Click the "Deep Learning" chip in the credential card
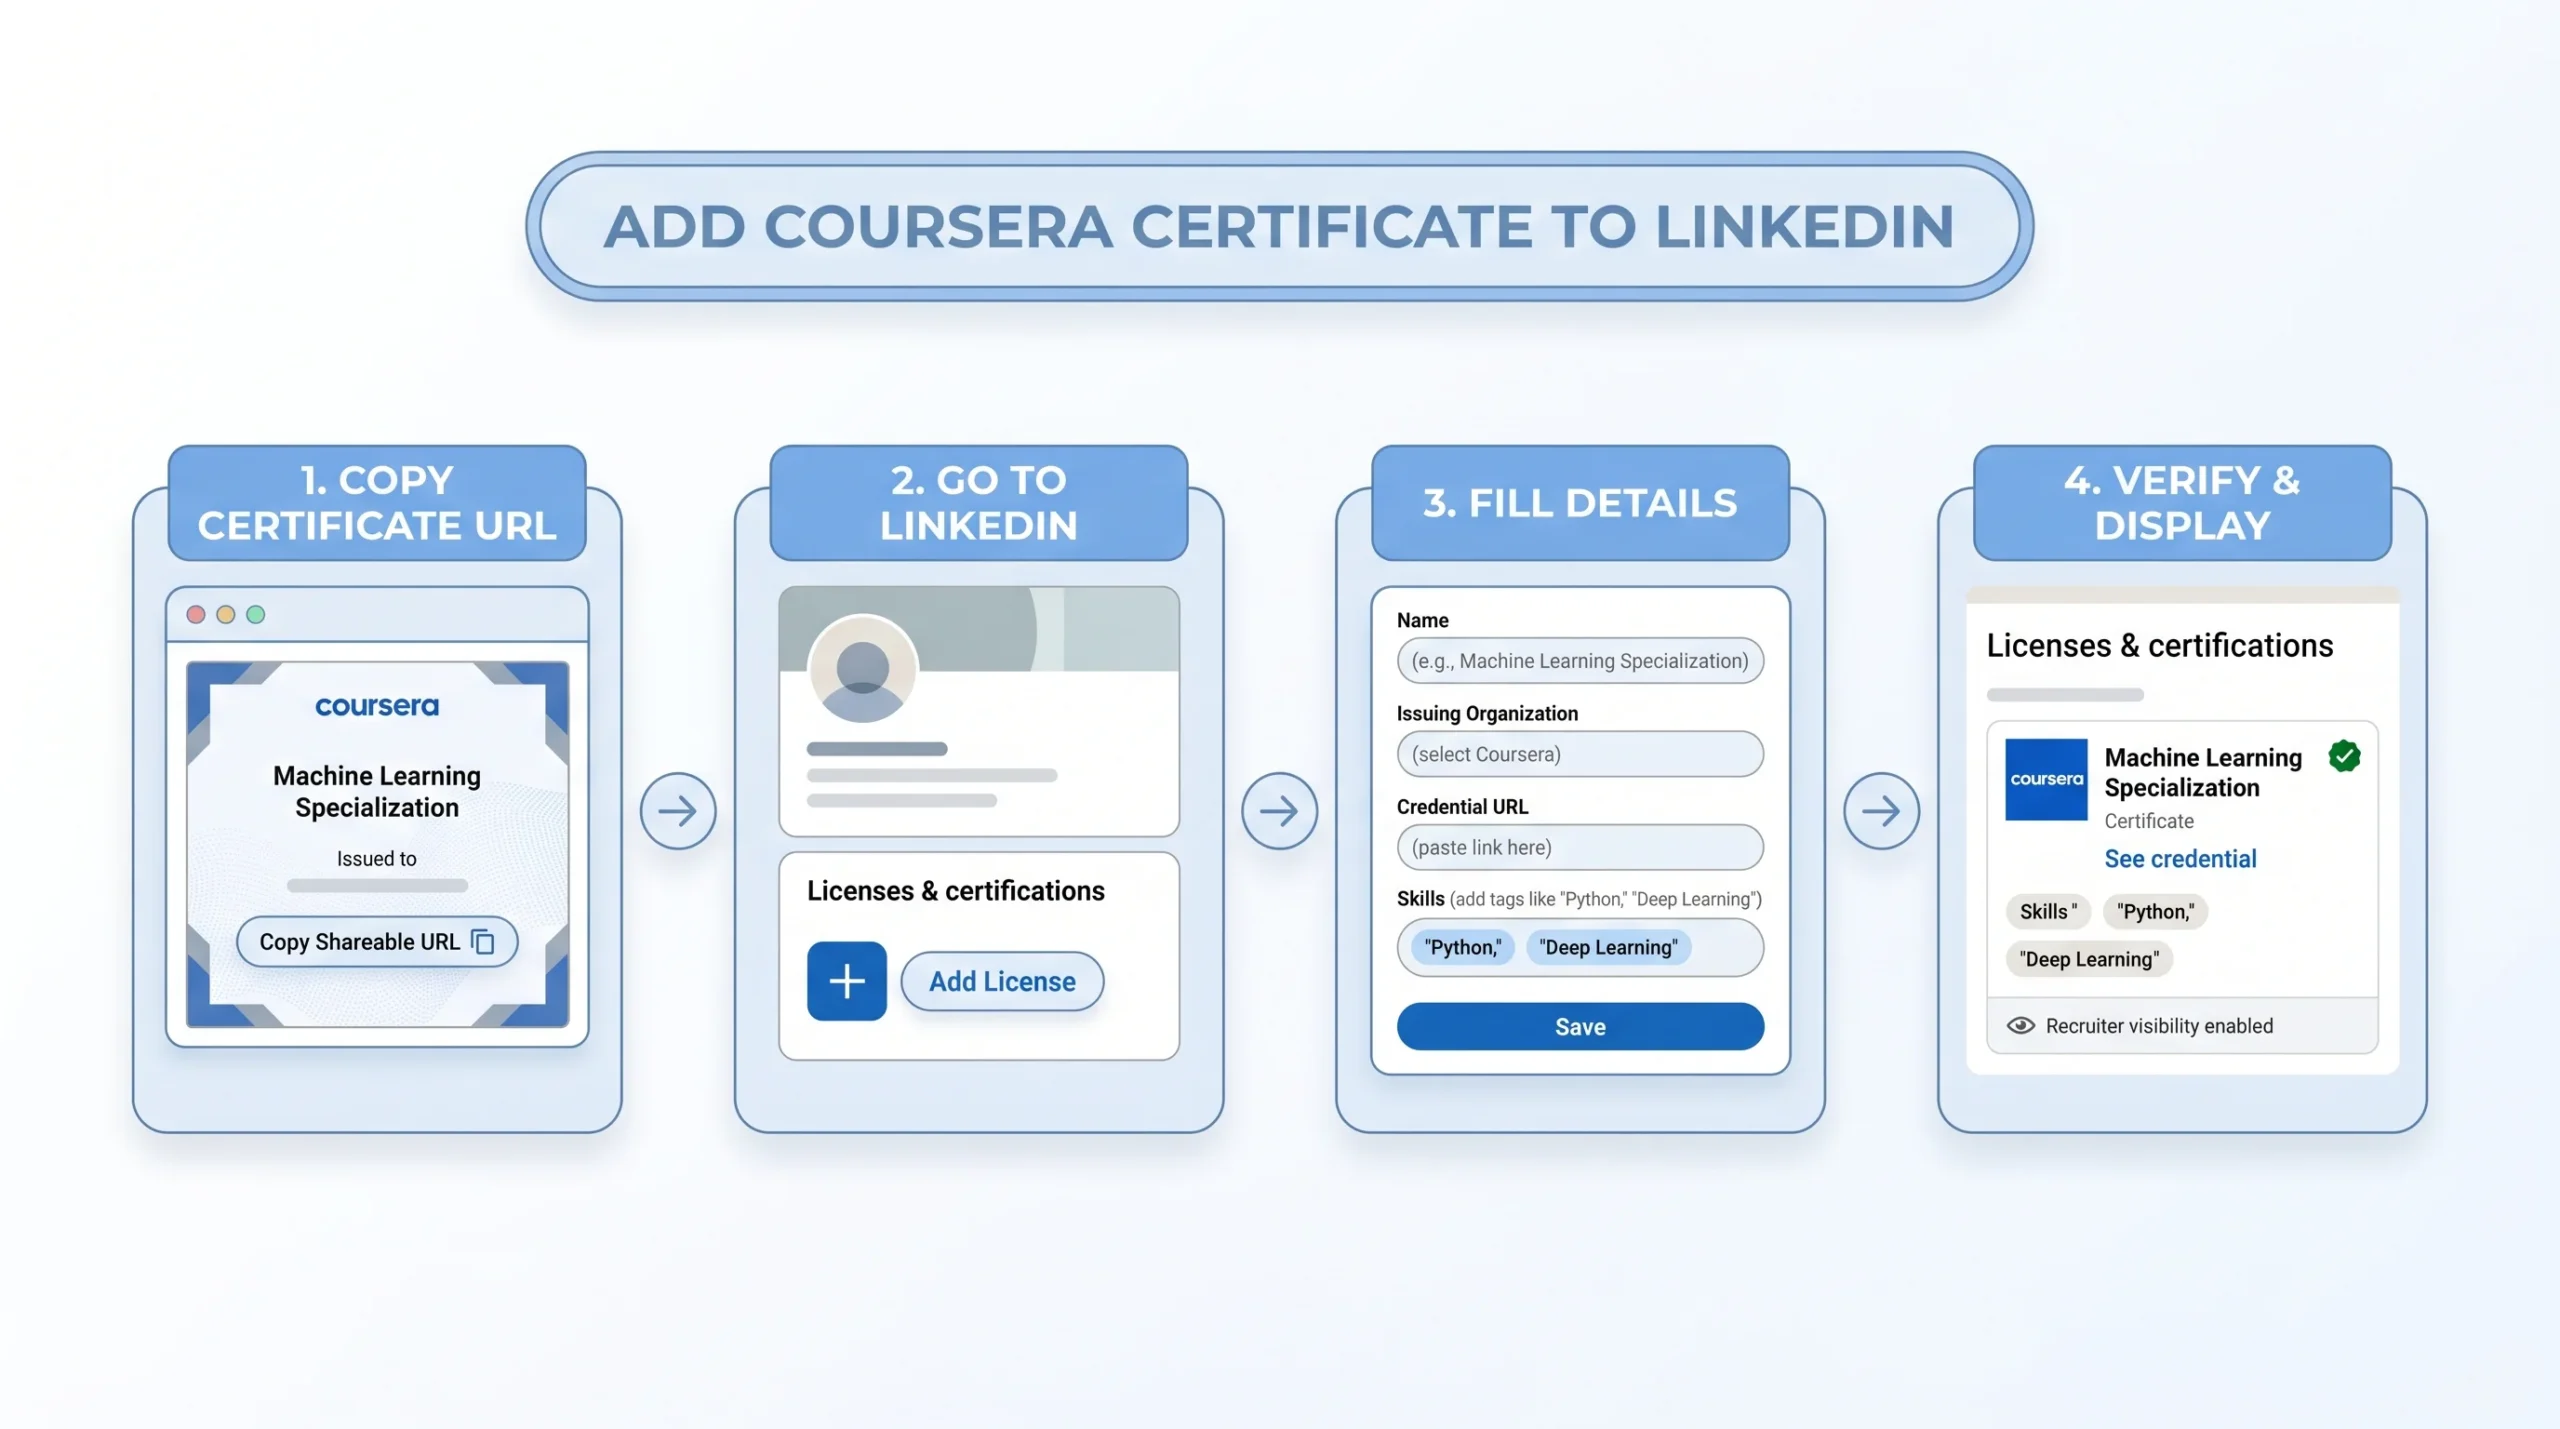Screen dimensions: 2560x1429 pyautogui.click(x=2089, y=959)
